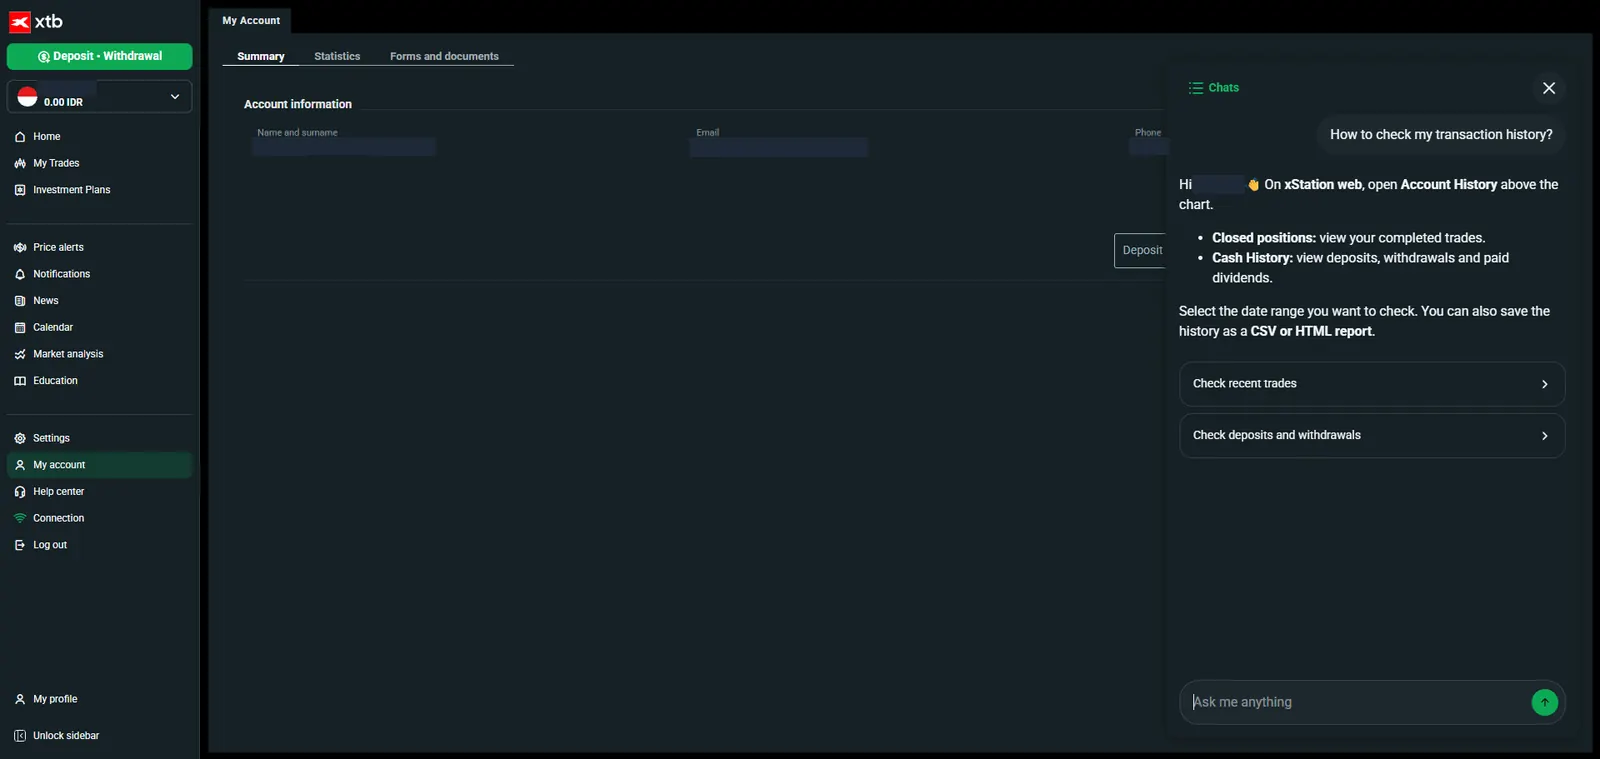Click the Education book icon
Viewport: 1600px width, 759px height.
pyautogui.click(x=20, y=381)
